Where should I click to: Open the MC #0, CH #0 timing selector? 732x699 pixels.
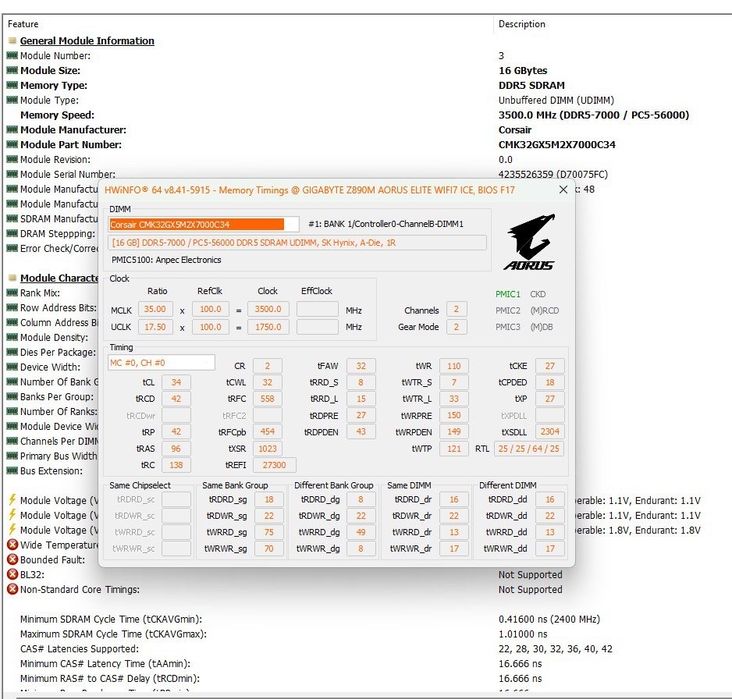tap(162, 363)
